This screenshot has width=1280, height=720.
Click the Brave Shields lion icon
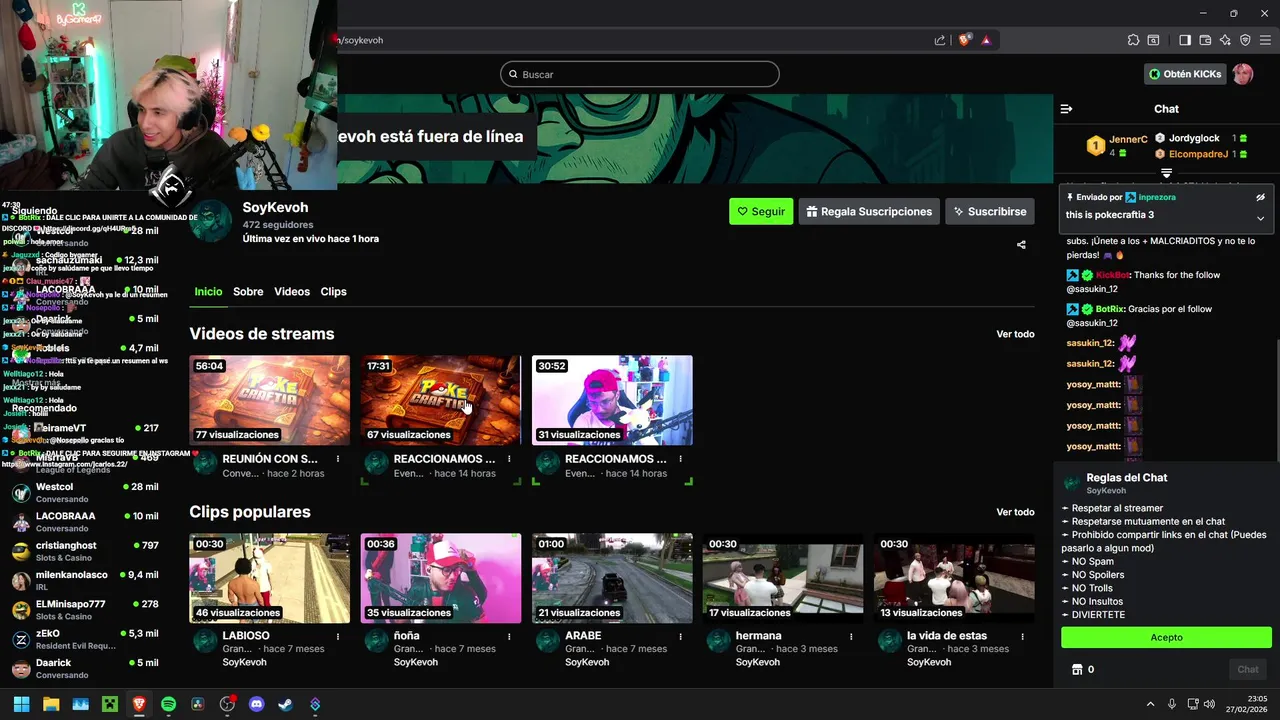964,40
